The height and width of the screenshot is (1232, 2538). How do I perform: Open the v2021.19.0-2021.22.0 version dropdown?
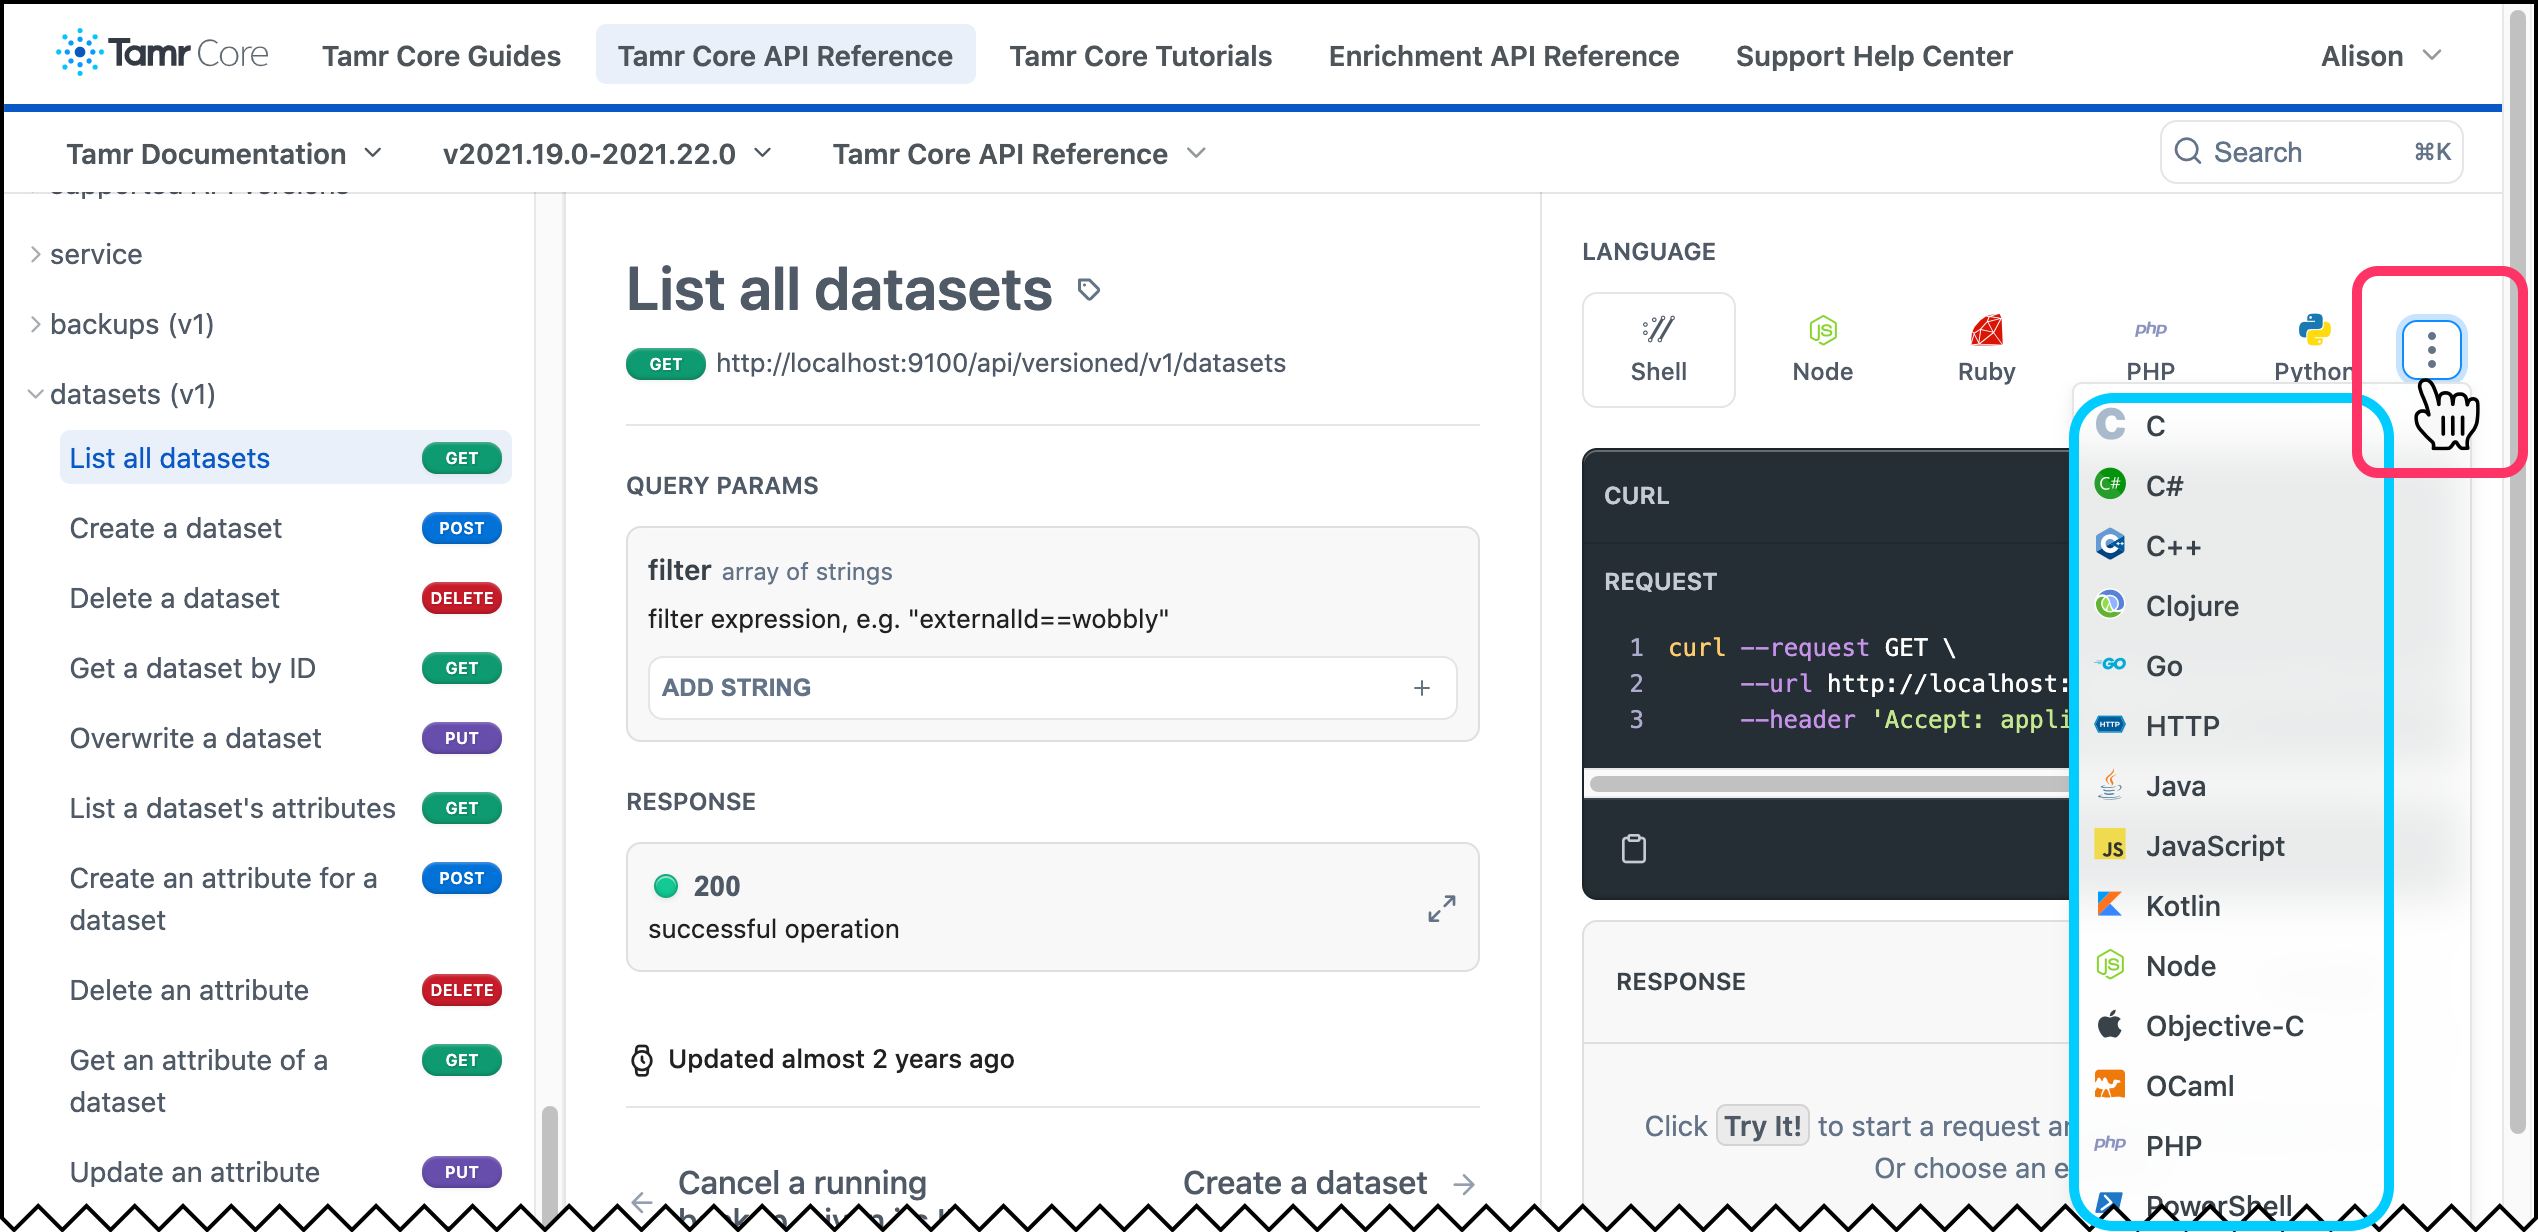click(607, 154)
